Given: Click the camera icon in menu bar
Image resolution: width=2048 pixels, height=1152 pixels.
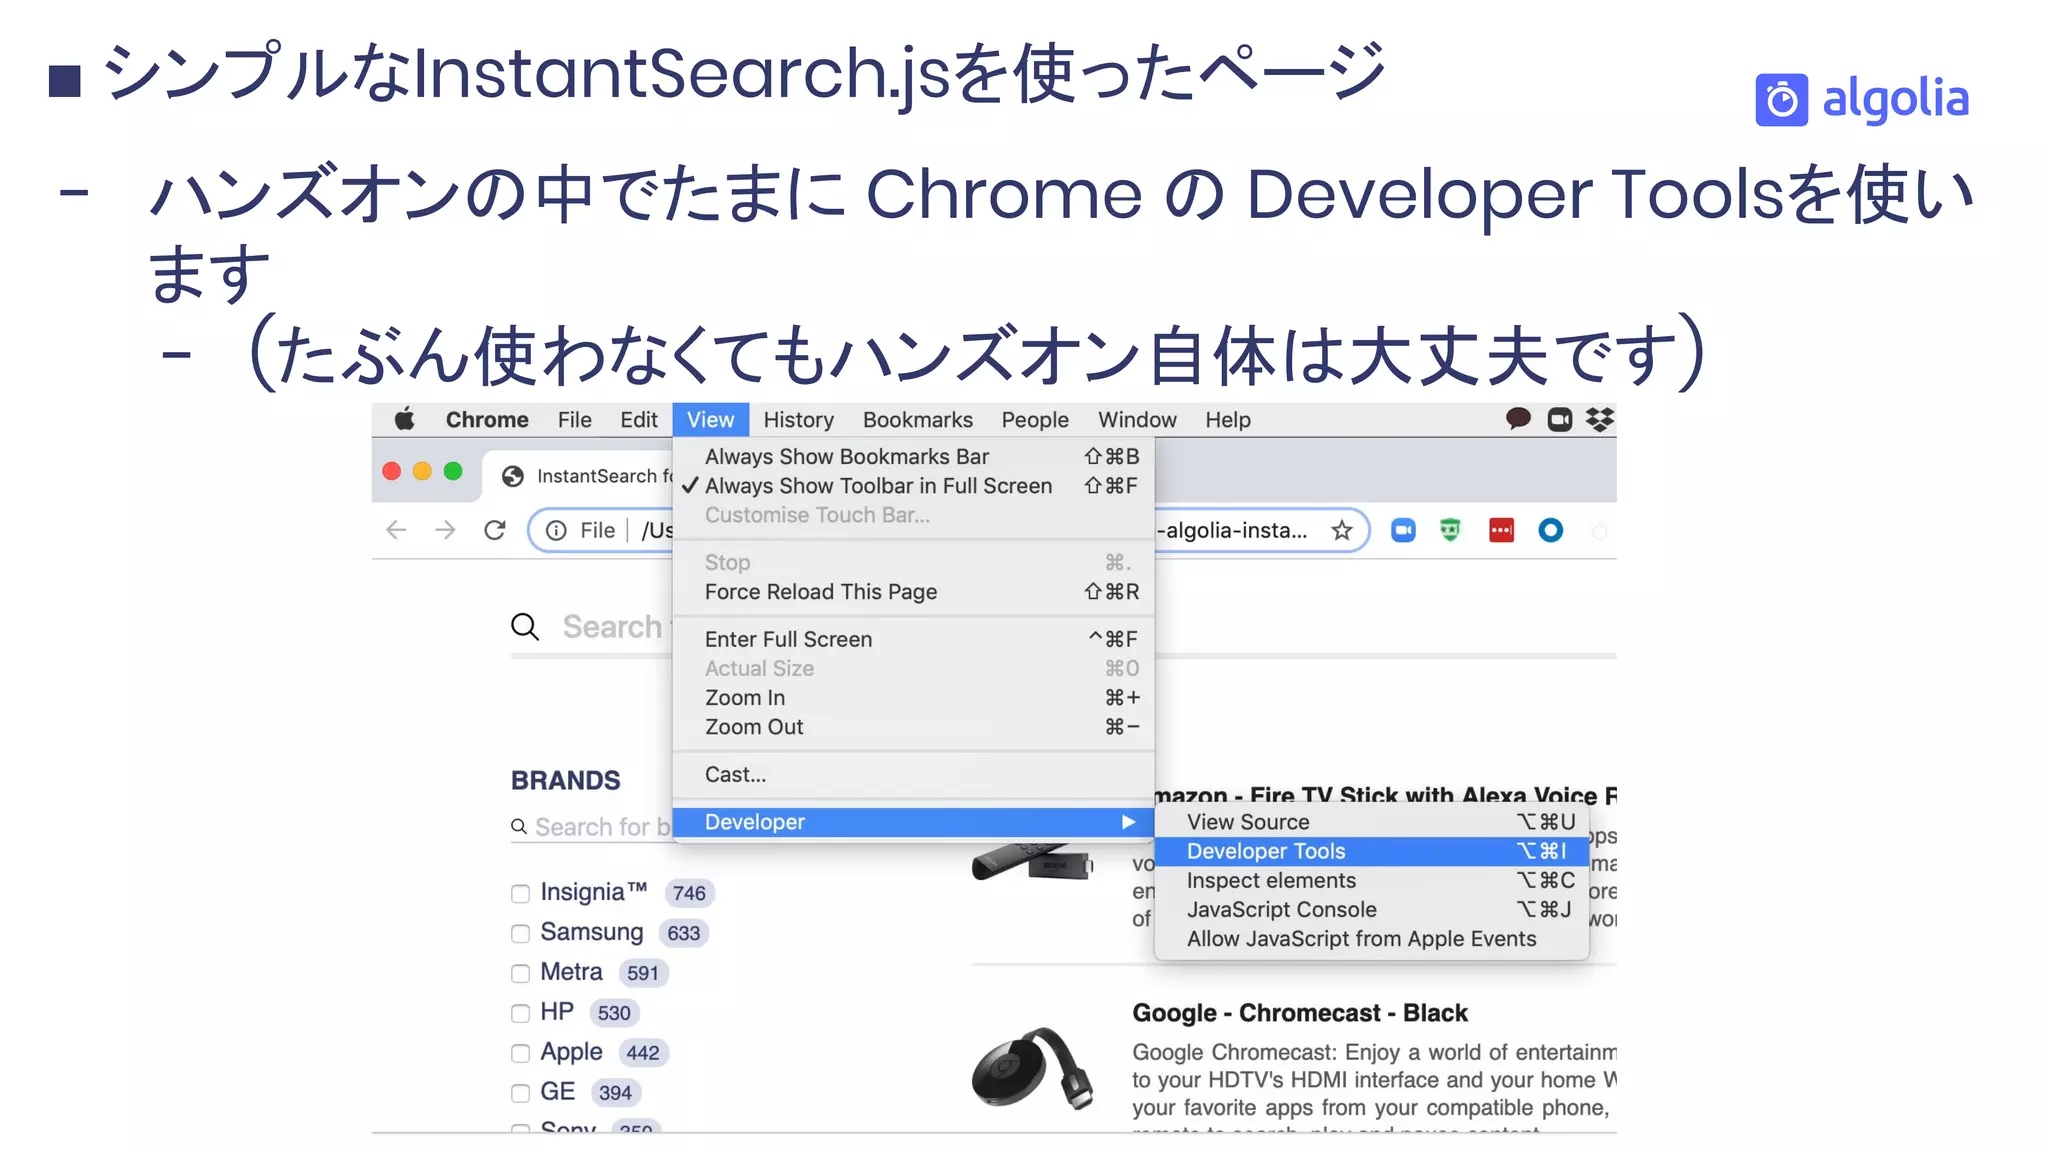Looking at the screenshot, I should [1560, 419].
